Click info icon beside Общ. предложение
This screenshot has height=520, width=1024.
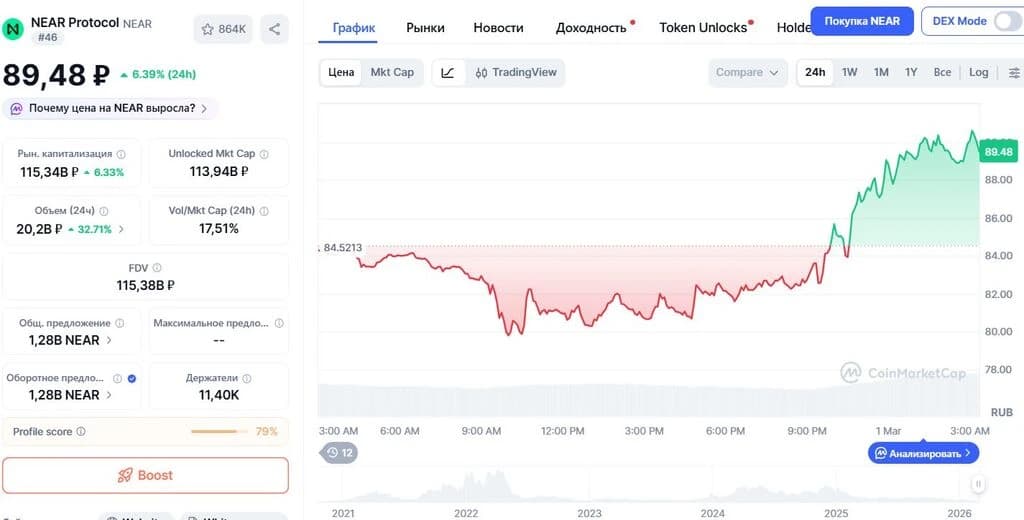pos(120,323)
